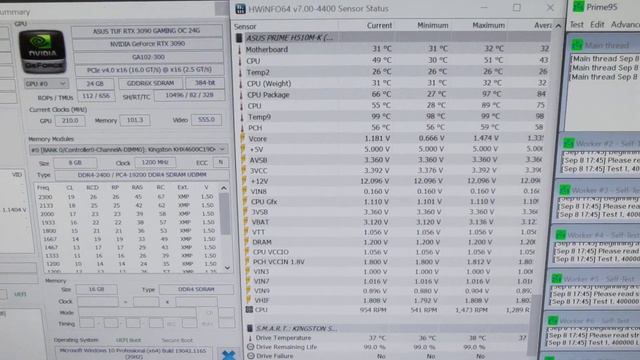Click the Worker #6 window icon in Prime95
Screen dimensions: 640x360
tap(553, 320)
